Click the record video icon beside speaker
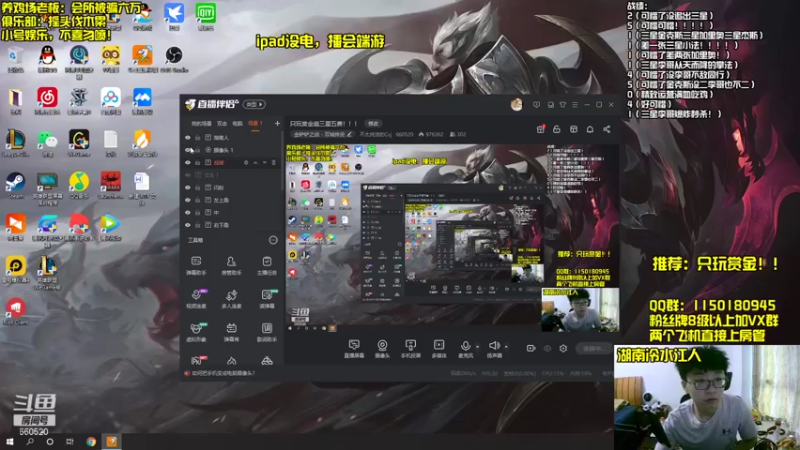 coord(531,348)
